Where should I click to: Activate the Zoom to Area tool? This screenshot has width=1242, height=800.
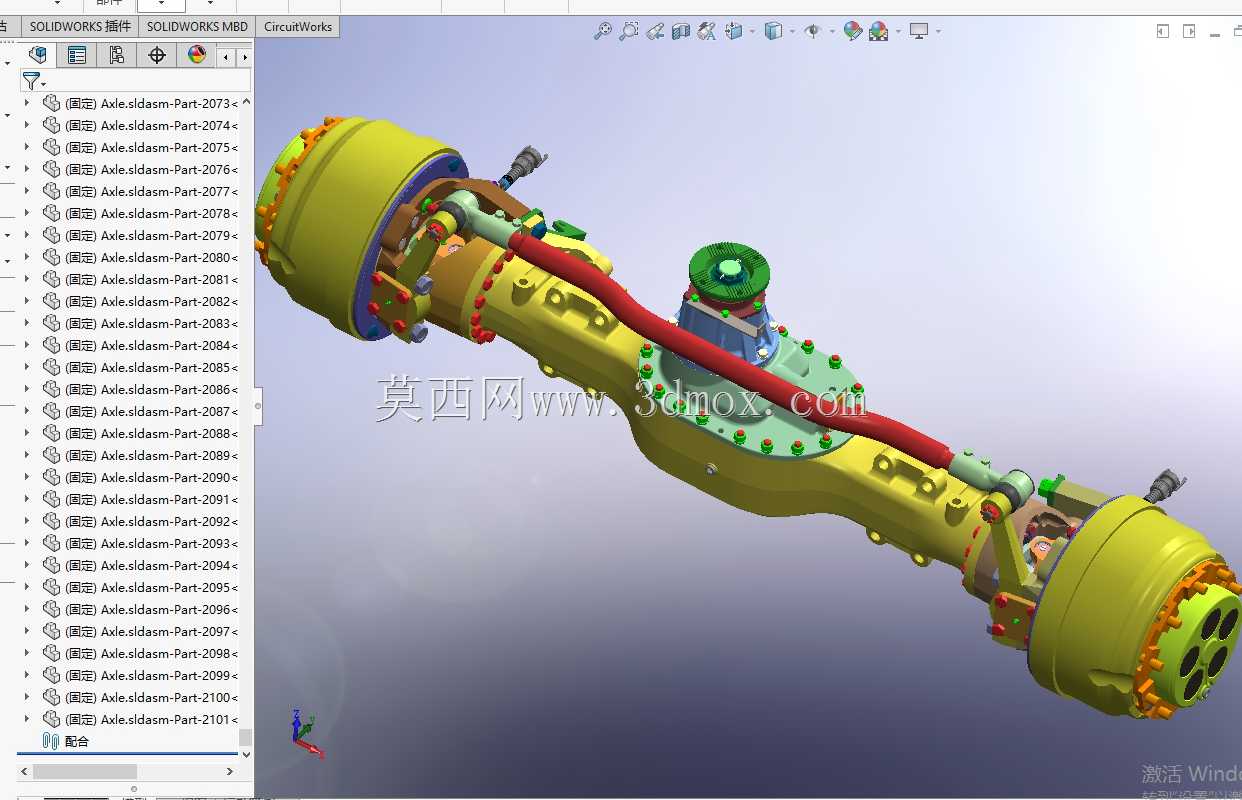coord(628,31)
